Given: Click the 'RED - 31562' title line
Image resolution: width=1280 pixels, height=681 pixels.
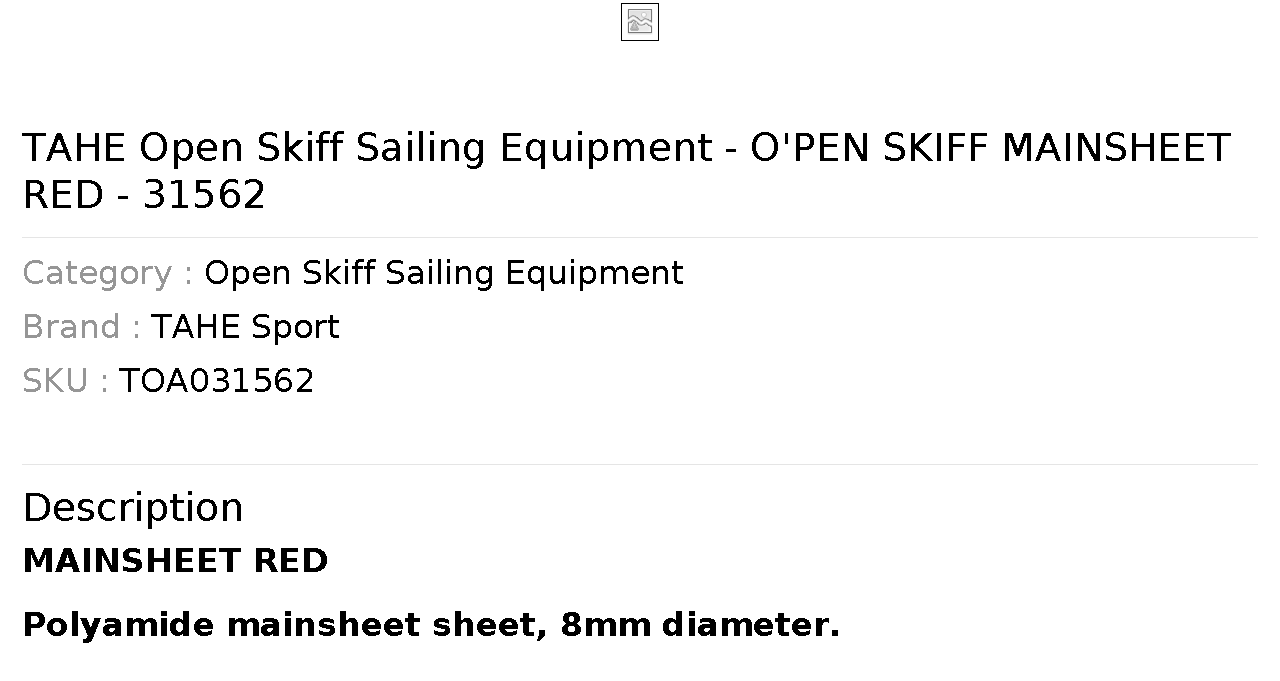Looking at the screenshot, I should 144,194.
